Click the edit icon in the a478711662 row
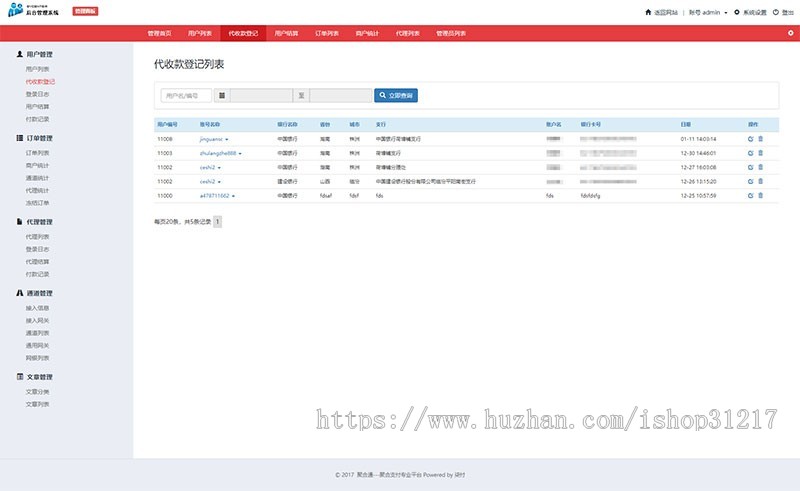Image resolution: width=800 pixels, height=491 pixels. tap(751, 195)
